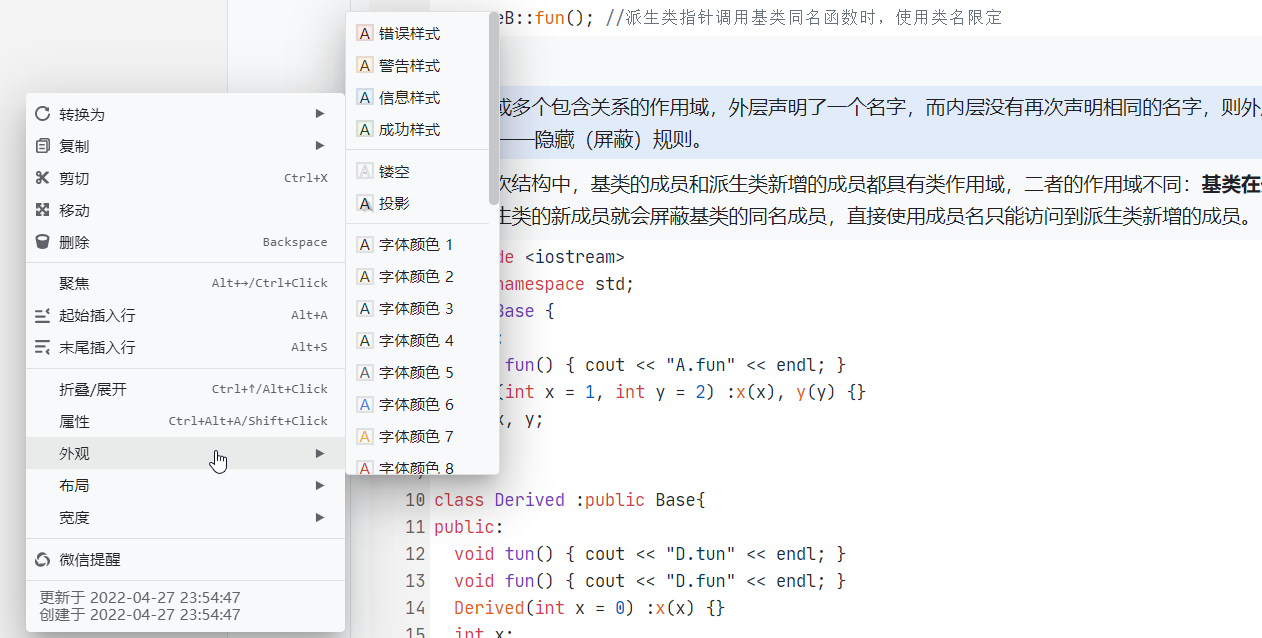Choose 移动 menu entry
1262x638 pixels.
tap(185, 210)
